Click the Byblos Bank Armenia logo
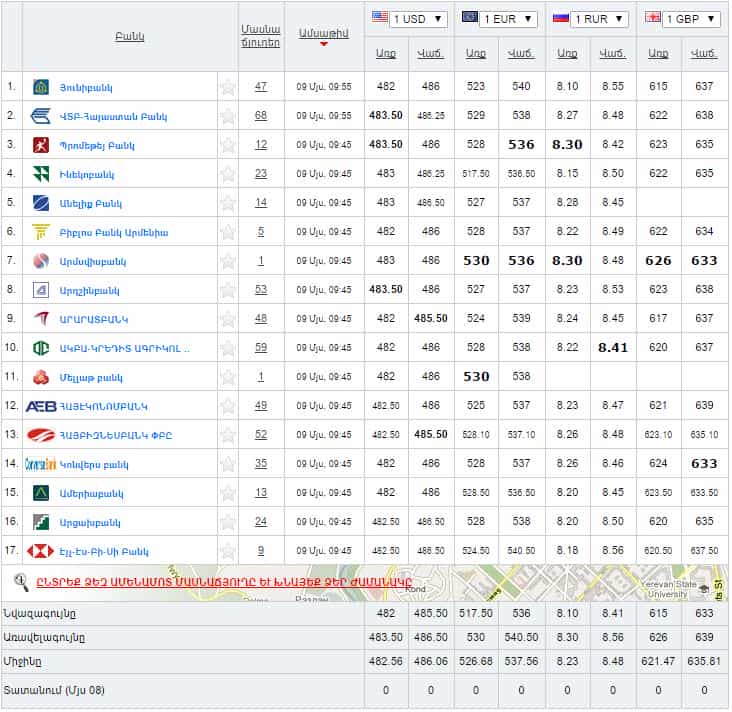 41,232
